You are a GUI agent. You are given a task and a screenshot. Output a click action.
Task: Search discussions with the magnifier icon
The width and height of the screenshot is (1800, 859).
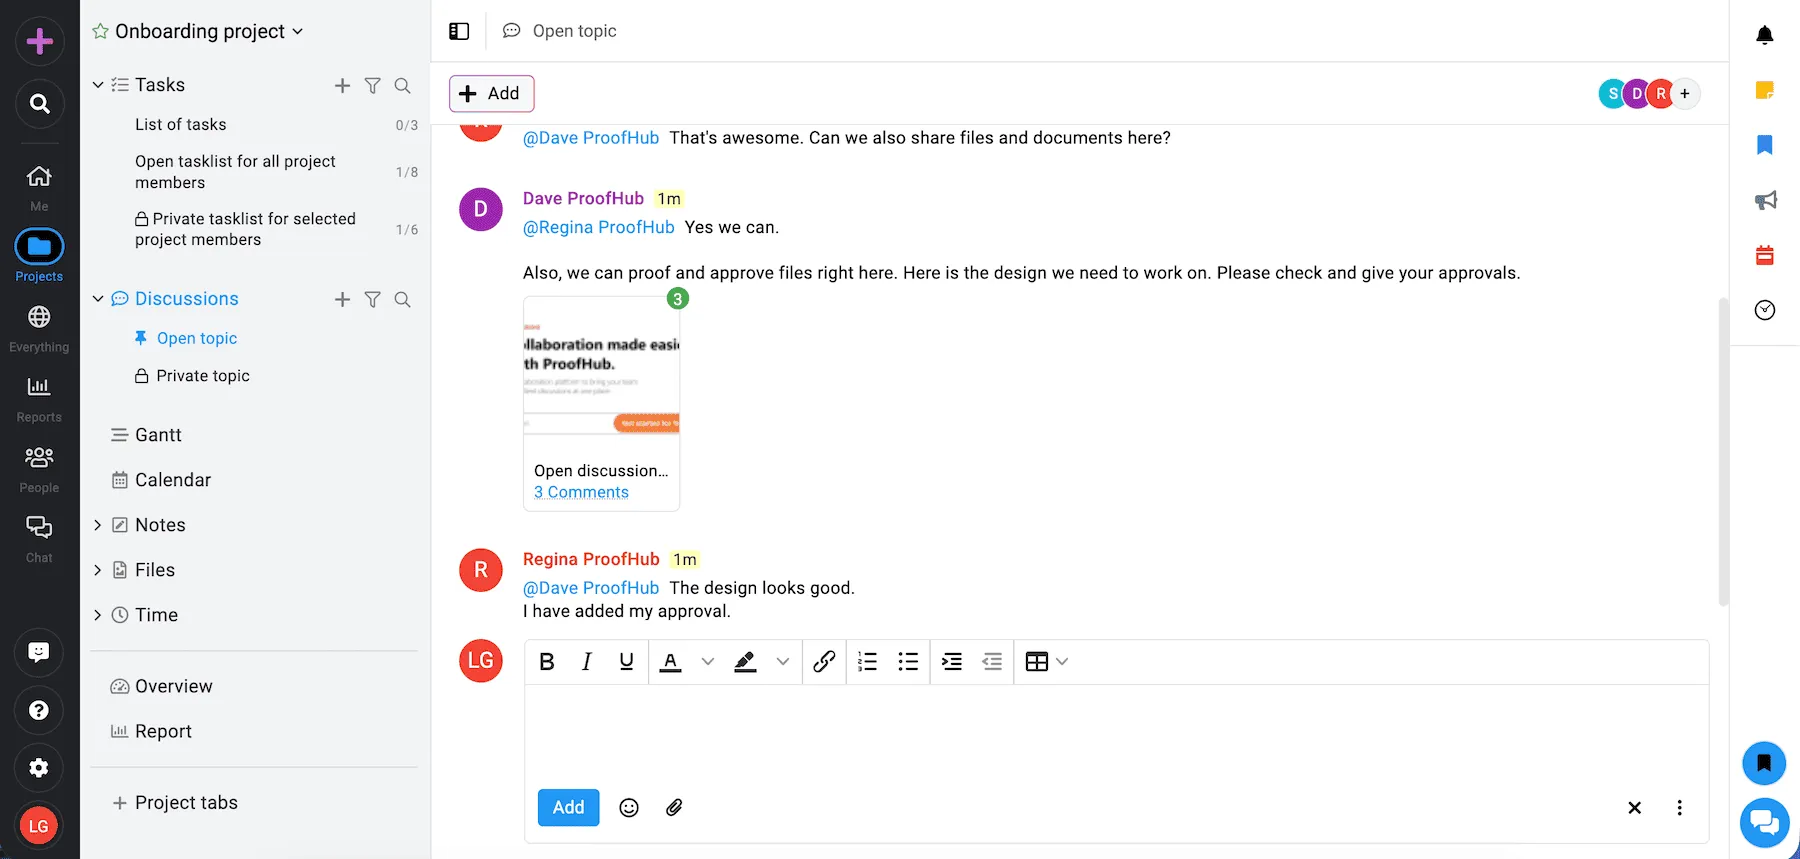point(402,299)
